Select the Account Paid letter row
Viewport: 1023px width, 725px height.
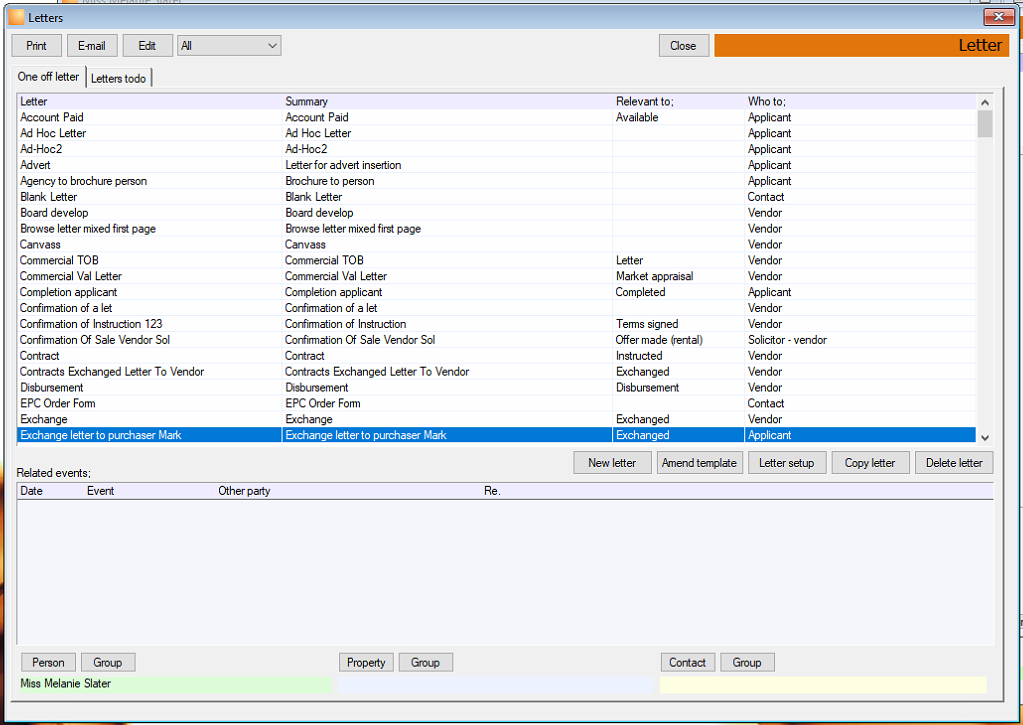[x=496, y=117]
